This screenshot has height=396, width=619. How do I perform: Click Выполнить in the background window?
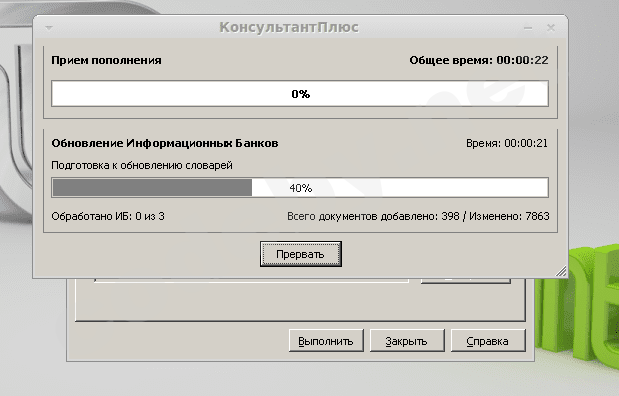(326, 341)
